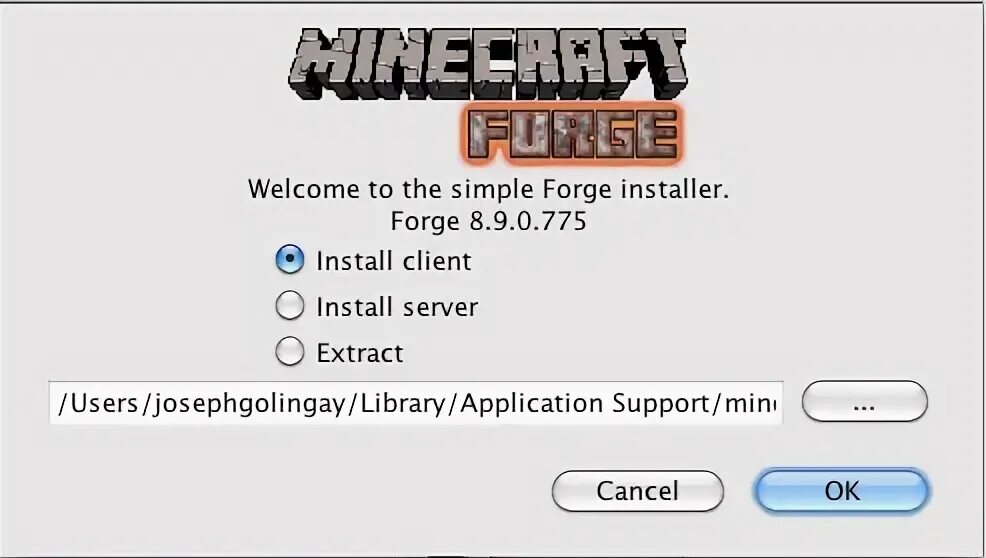Viewport: 986px width, 558px height.
Task: Confirm installation with the OK button
Action: point(842,491)
